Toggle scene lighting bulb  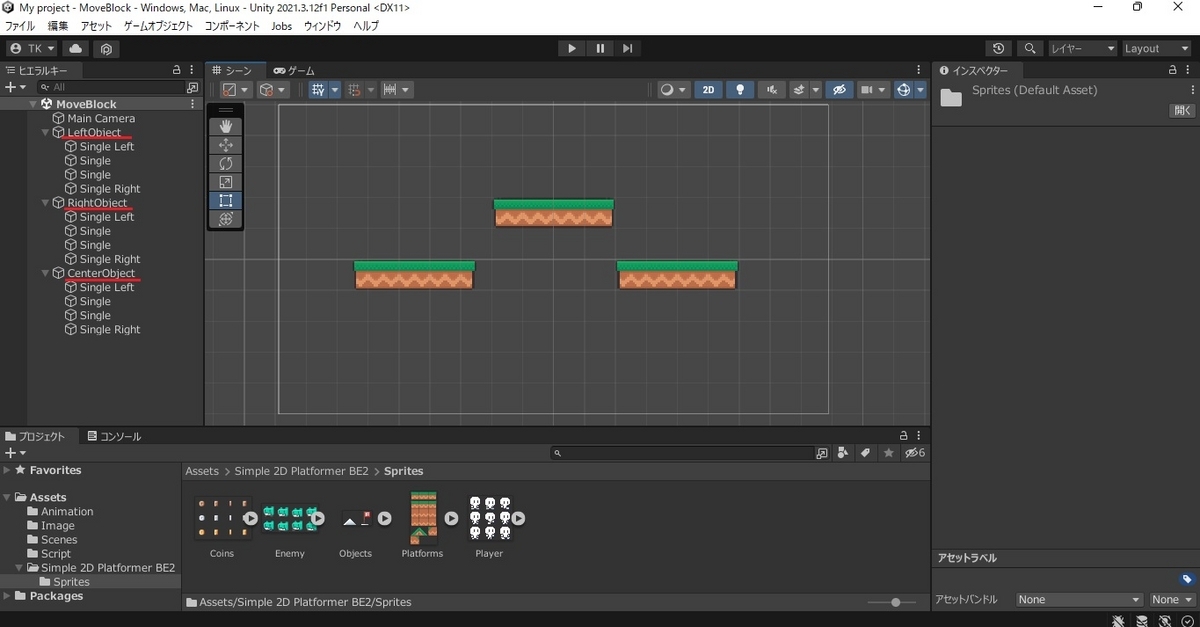(x=740, y=90)
